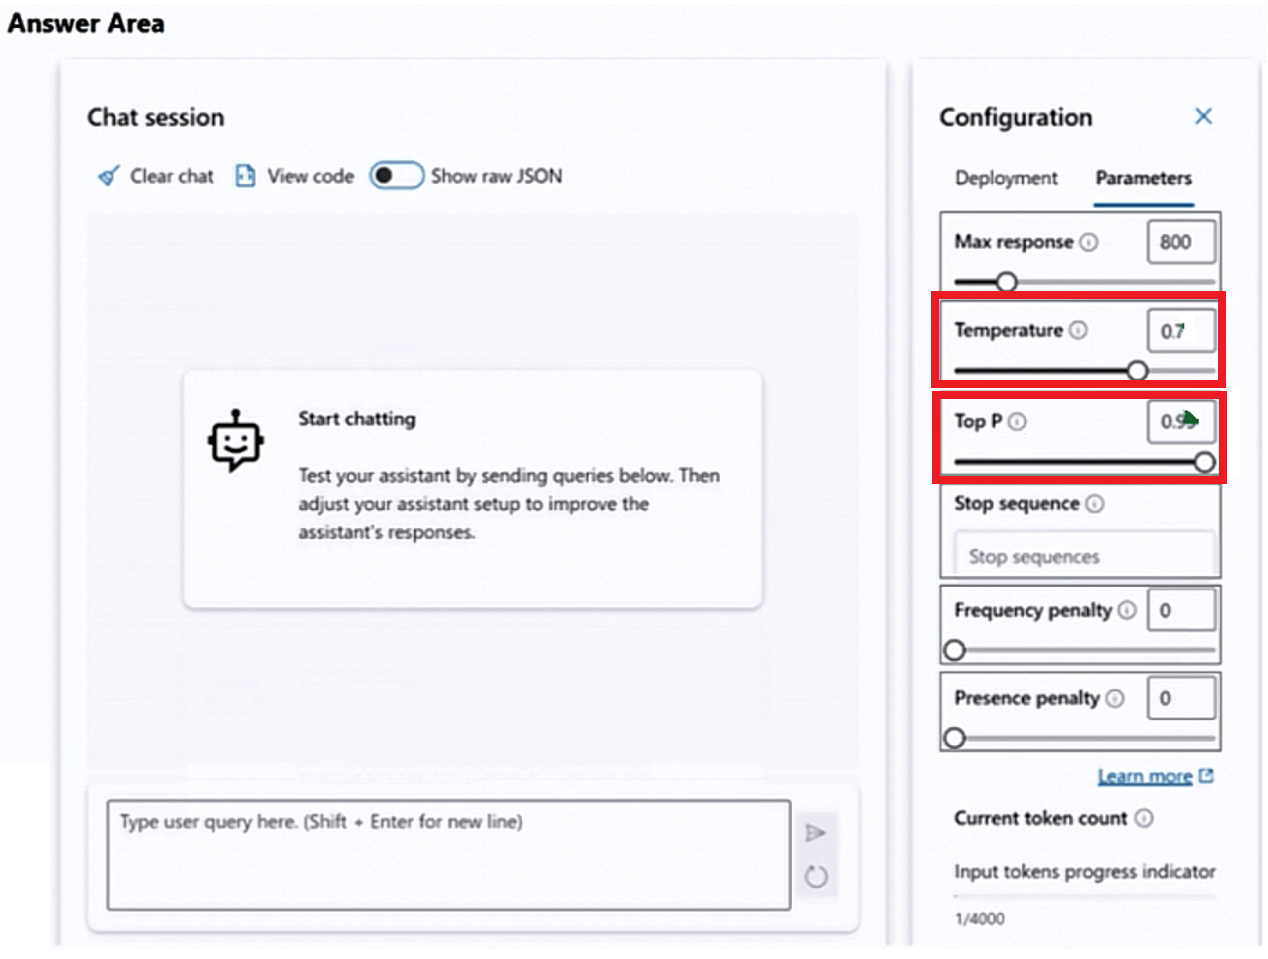The height and width of the screenshot is (959, 1268).
Task: Click the Current token count info icon
Action: [1144, 818]
